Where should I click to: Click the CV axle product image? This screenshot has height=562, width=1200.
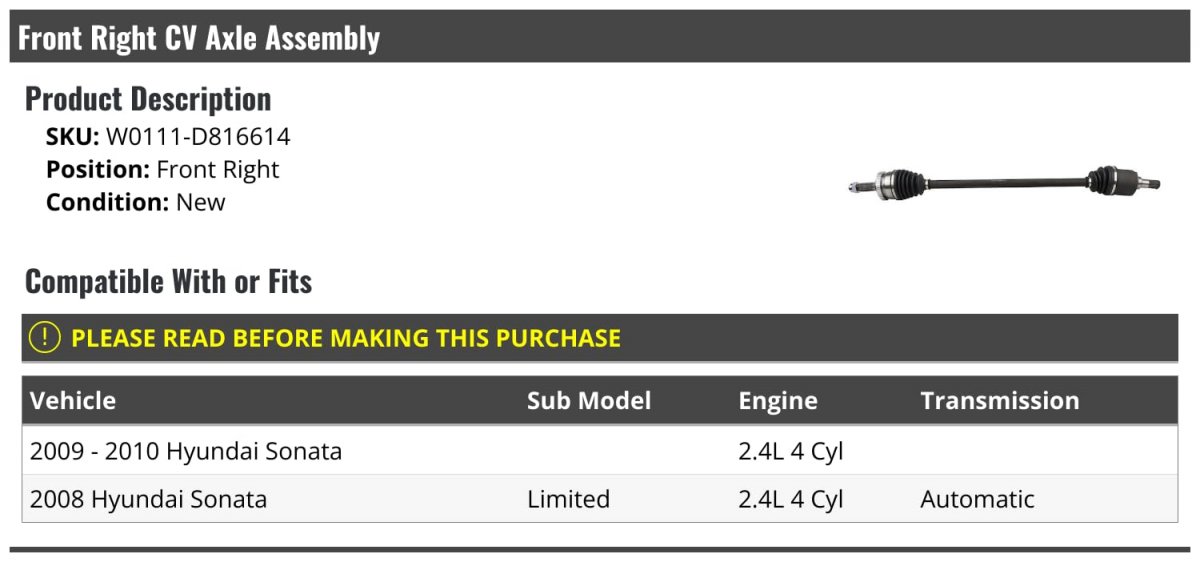coord(1004,183)
